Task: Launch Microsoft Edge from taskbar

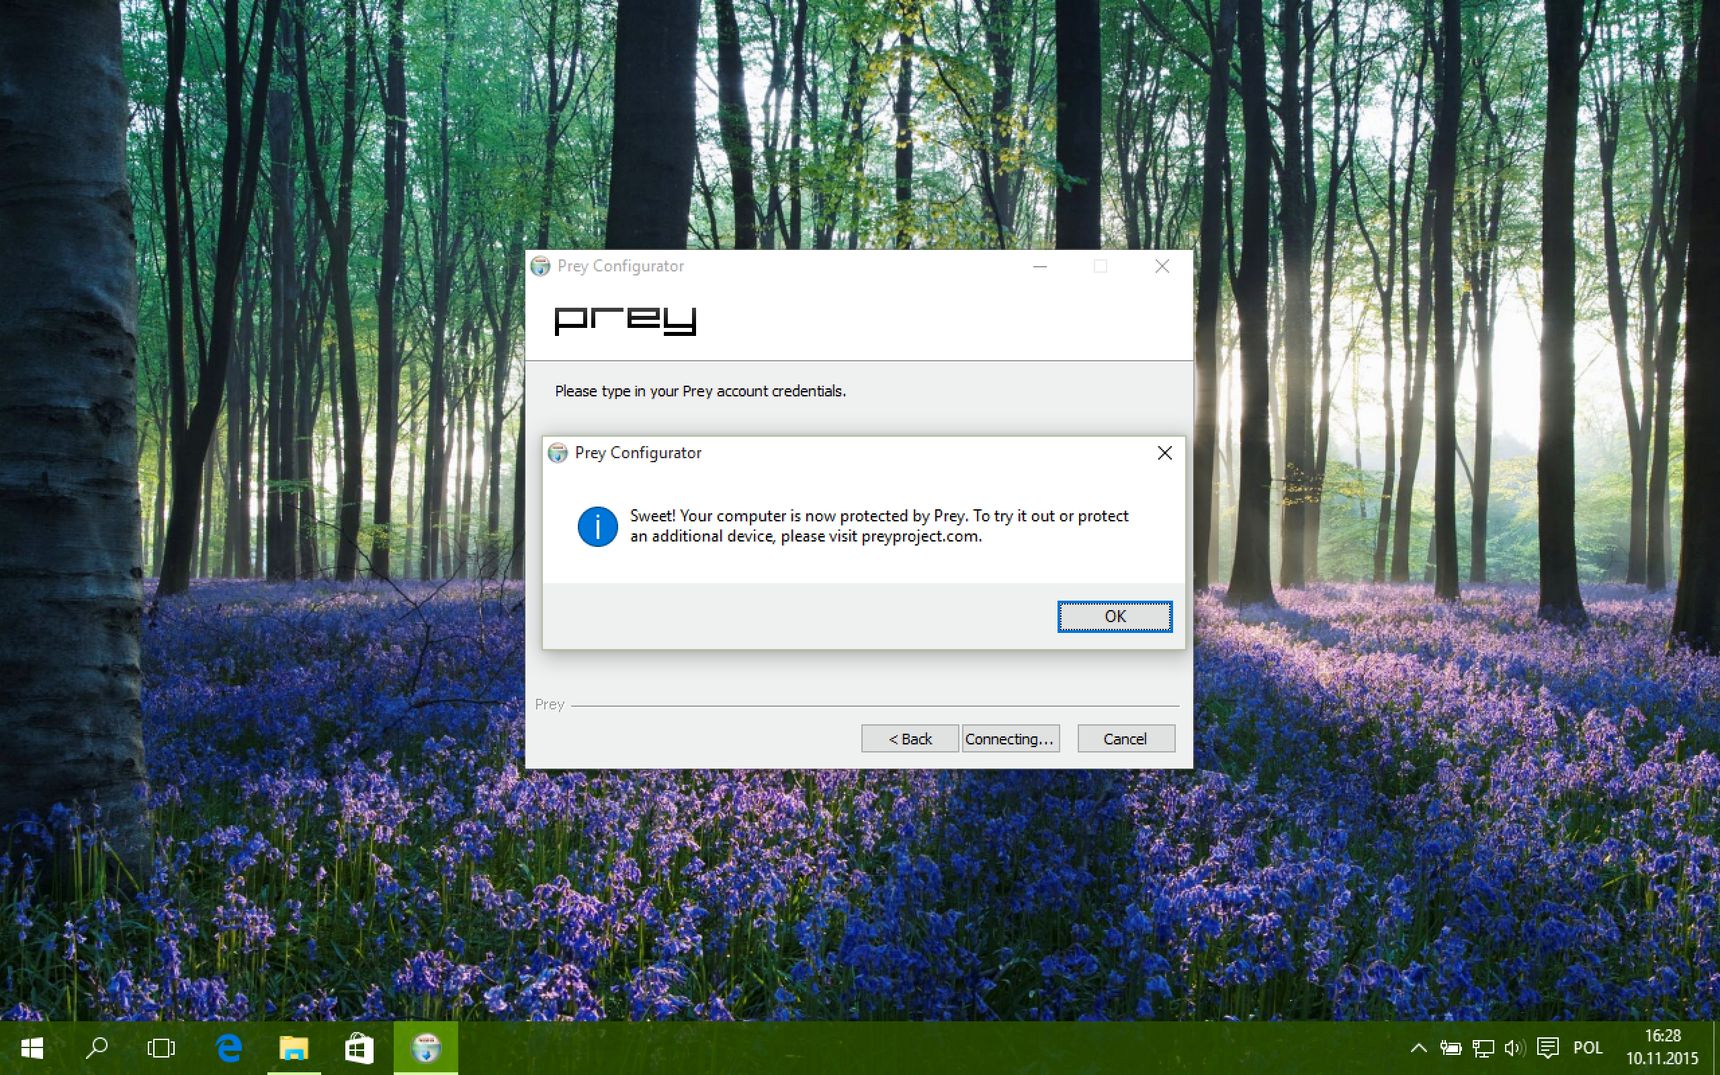Action: coord(229,1048)
